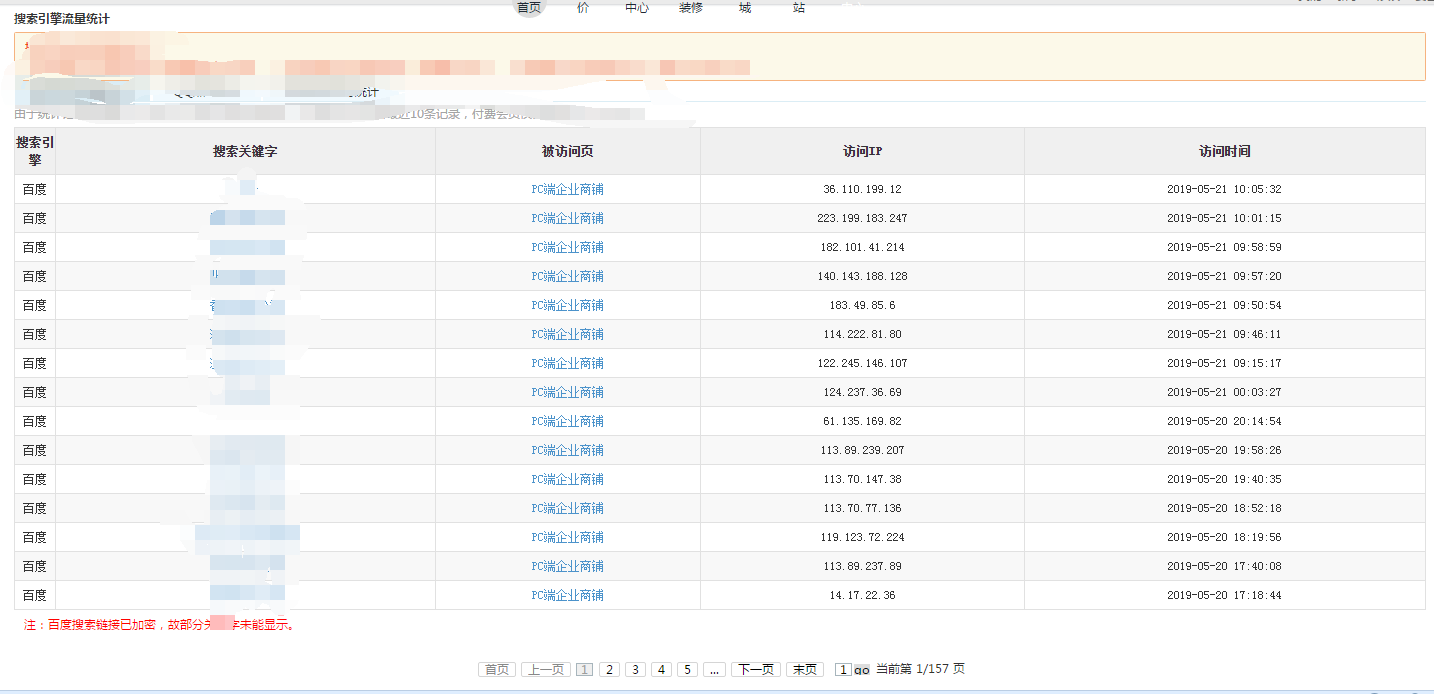Click PC端企业商铺 link for IP 183.49.85.6
Screen dimensions: 1434x694
[567, 305]
